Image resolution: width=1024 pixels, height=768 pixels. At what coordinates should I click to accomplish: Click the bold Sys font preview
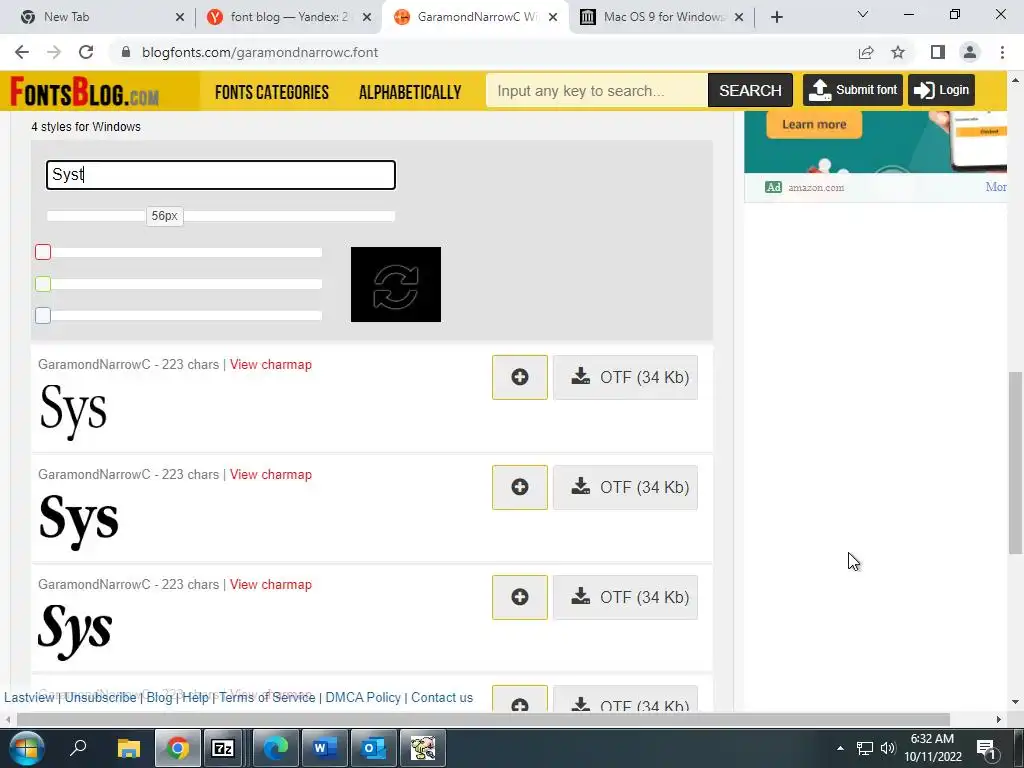pyautogui.click(x=79, y=521)
